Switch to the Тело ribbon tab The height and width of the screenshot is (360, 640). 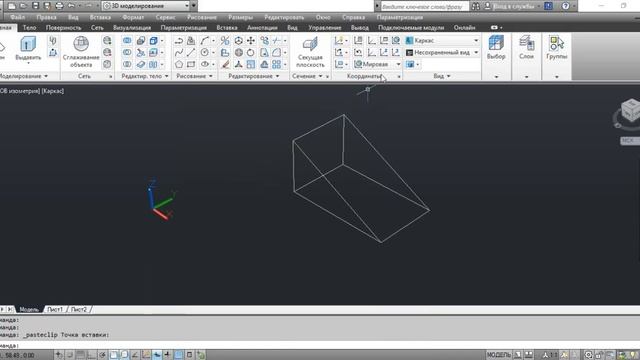[x=29, y=27]
